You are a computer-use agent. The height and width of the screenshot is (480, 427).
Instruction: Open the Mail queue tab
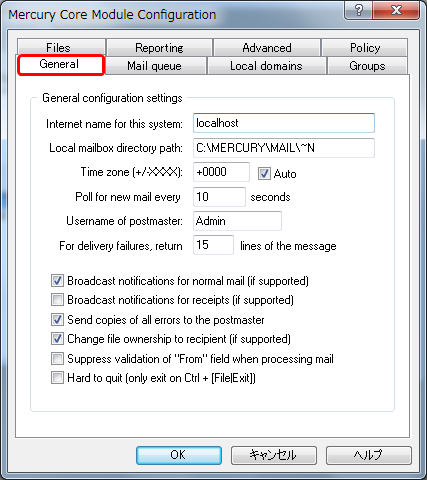click(x=155, y=66)
